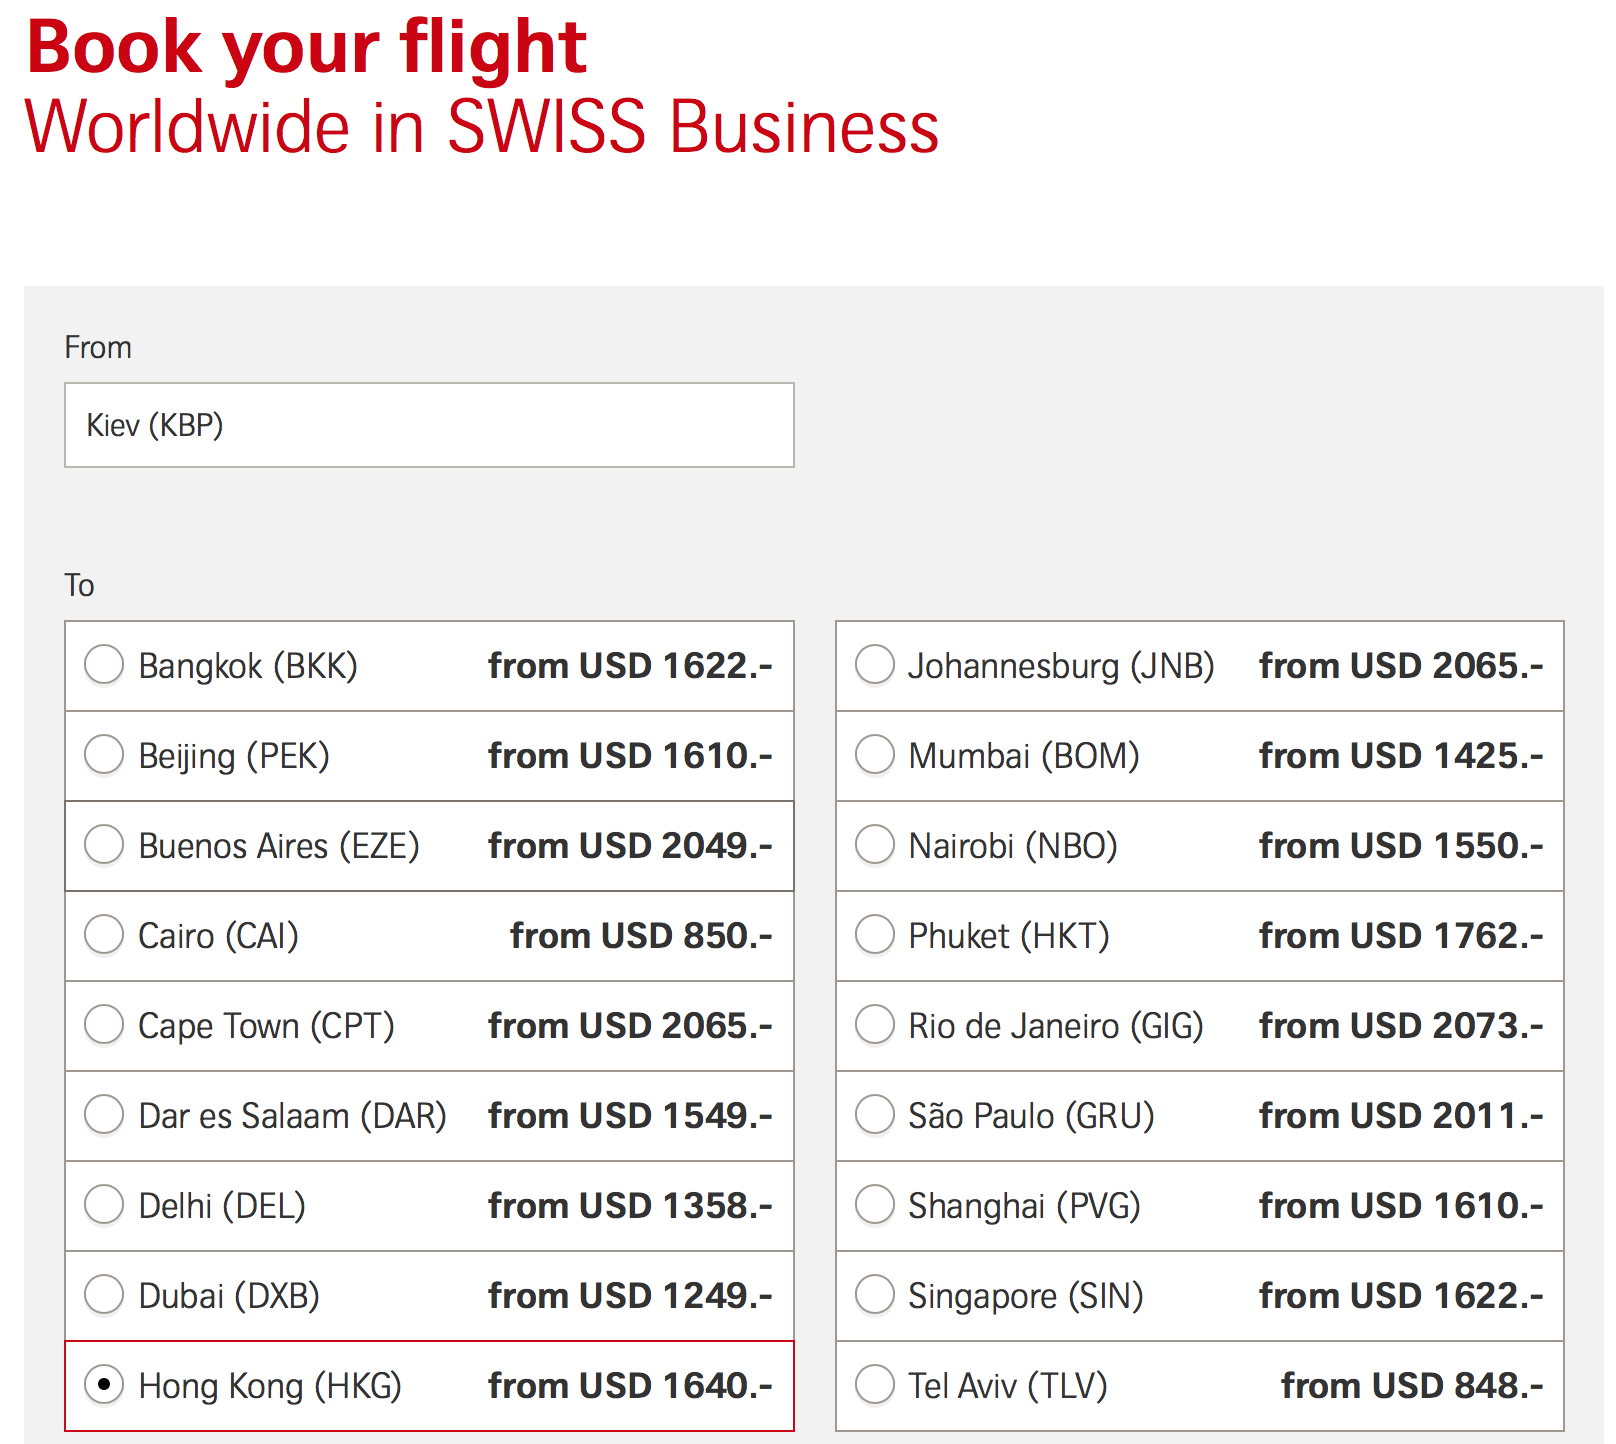This screenshot has width=1616, height=1444.
Task: Select the Shanghai (PVG) radio button
Action: [875, 1205]
